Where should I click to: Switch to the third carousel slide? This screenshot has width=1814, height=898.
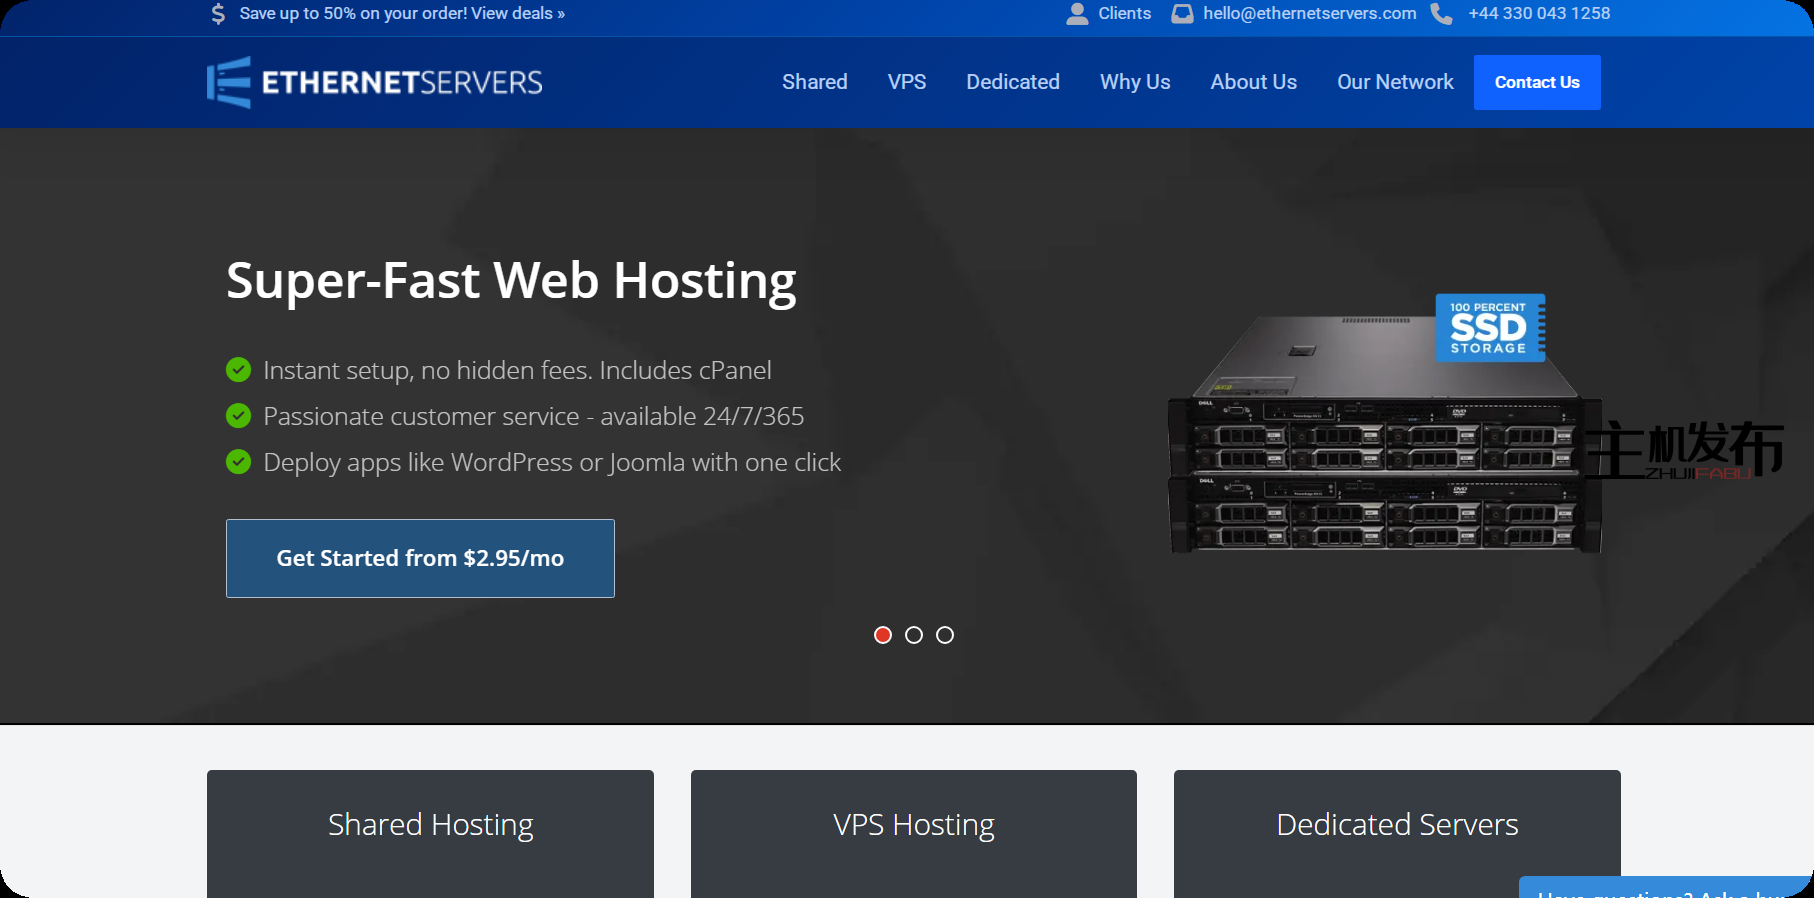[x=945, y=635]
